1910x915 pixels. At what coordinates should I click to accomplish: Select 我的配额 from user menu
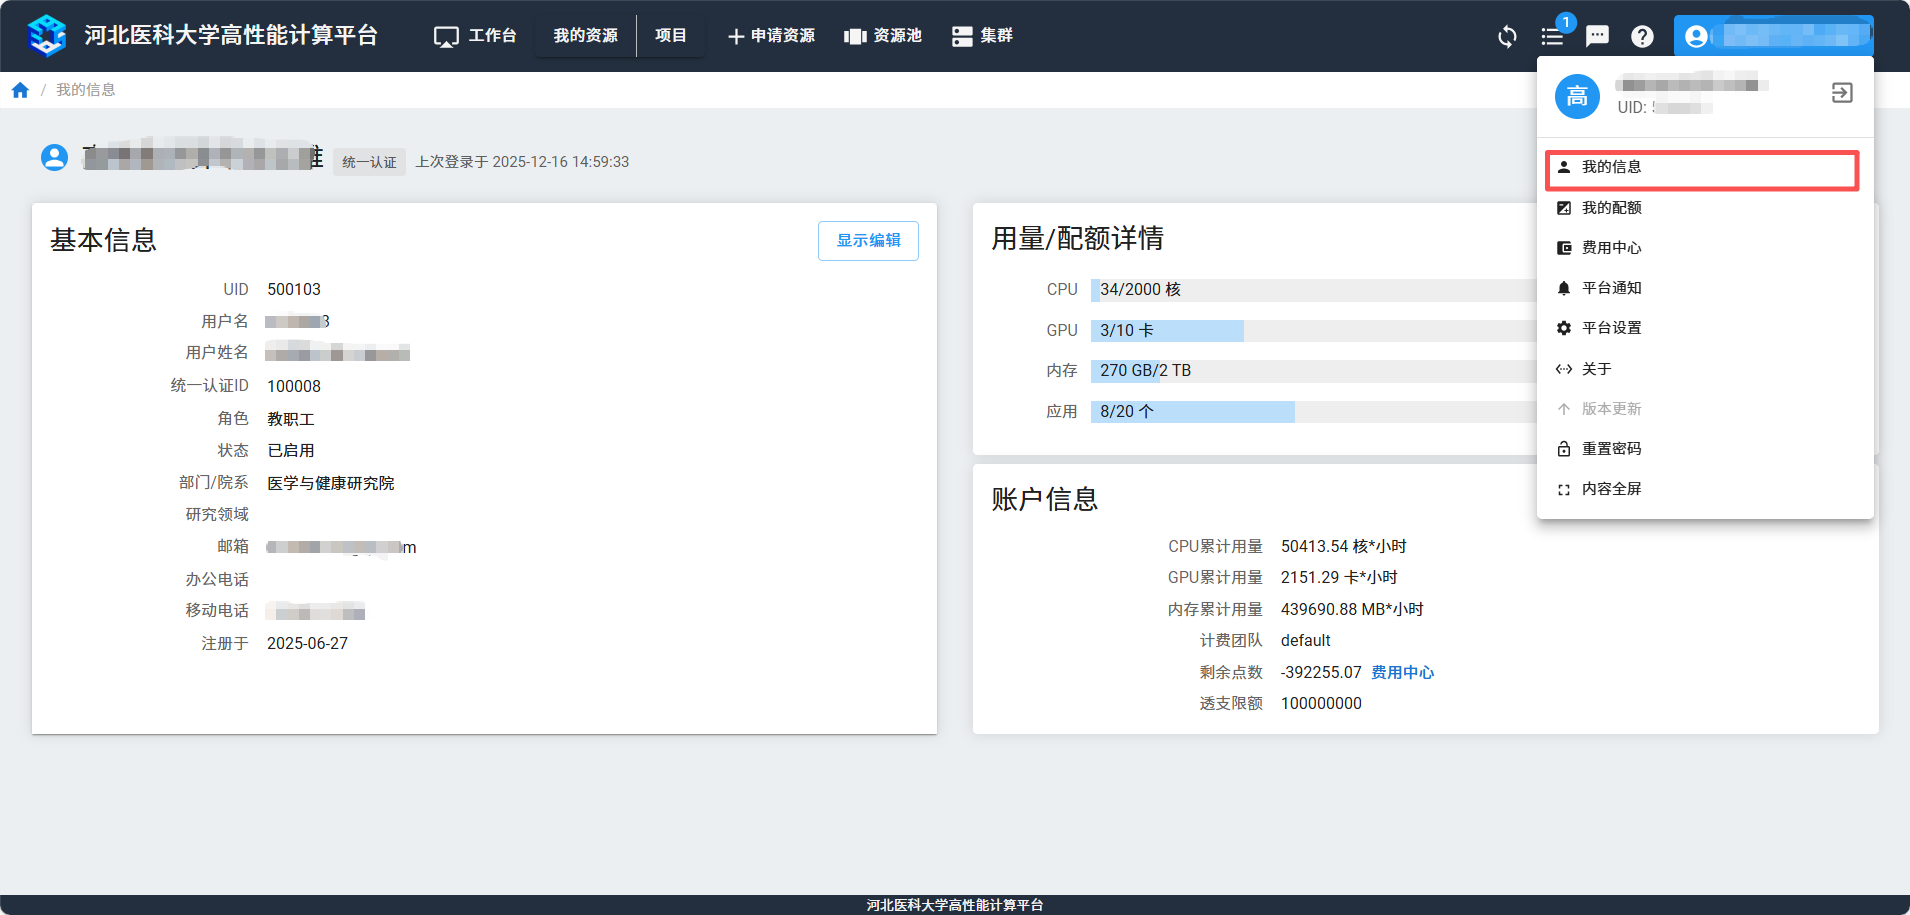coord(1611,208)
